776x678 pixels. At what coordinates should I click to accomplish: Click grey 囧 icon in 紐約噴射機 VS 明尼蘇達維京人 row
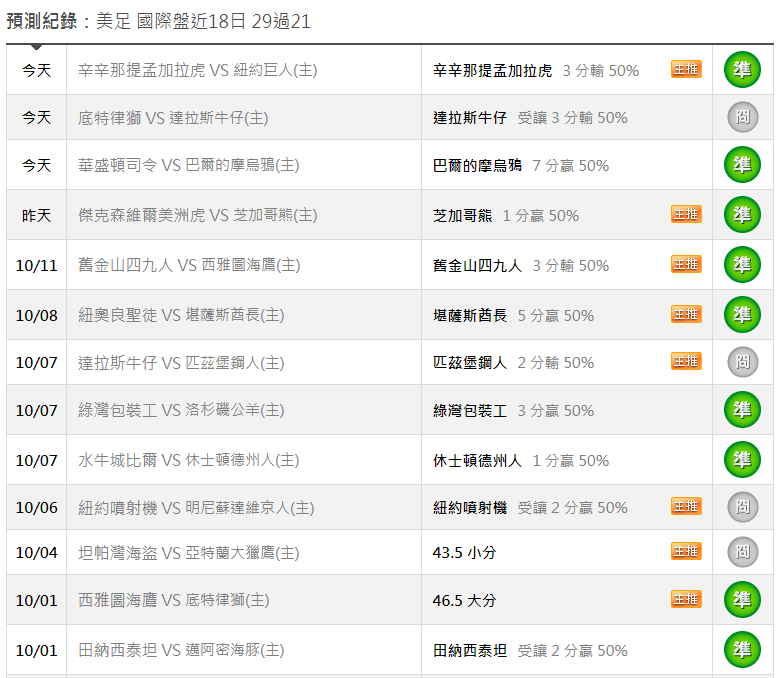click(x=742, y=507)
